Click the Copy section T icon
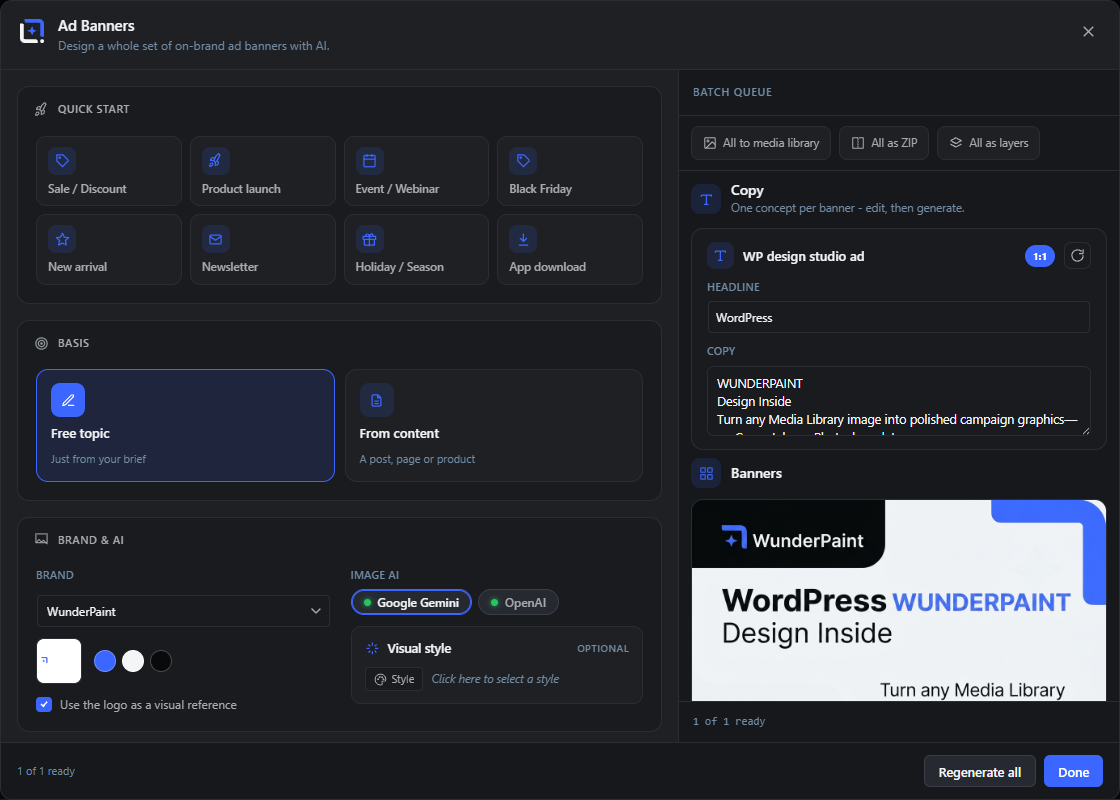Image resolution: width=1120 pixels, height=800 pixels. [x=706, y=199]
